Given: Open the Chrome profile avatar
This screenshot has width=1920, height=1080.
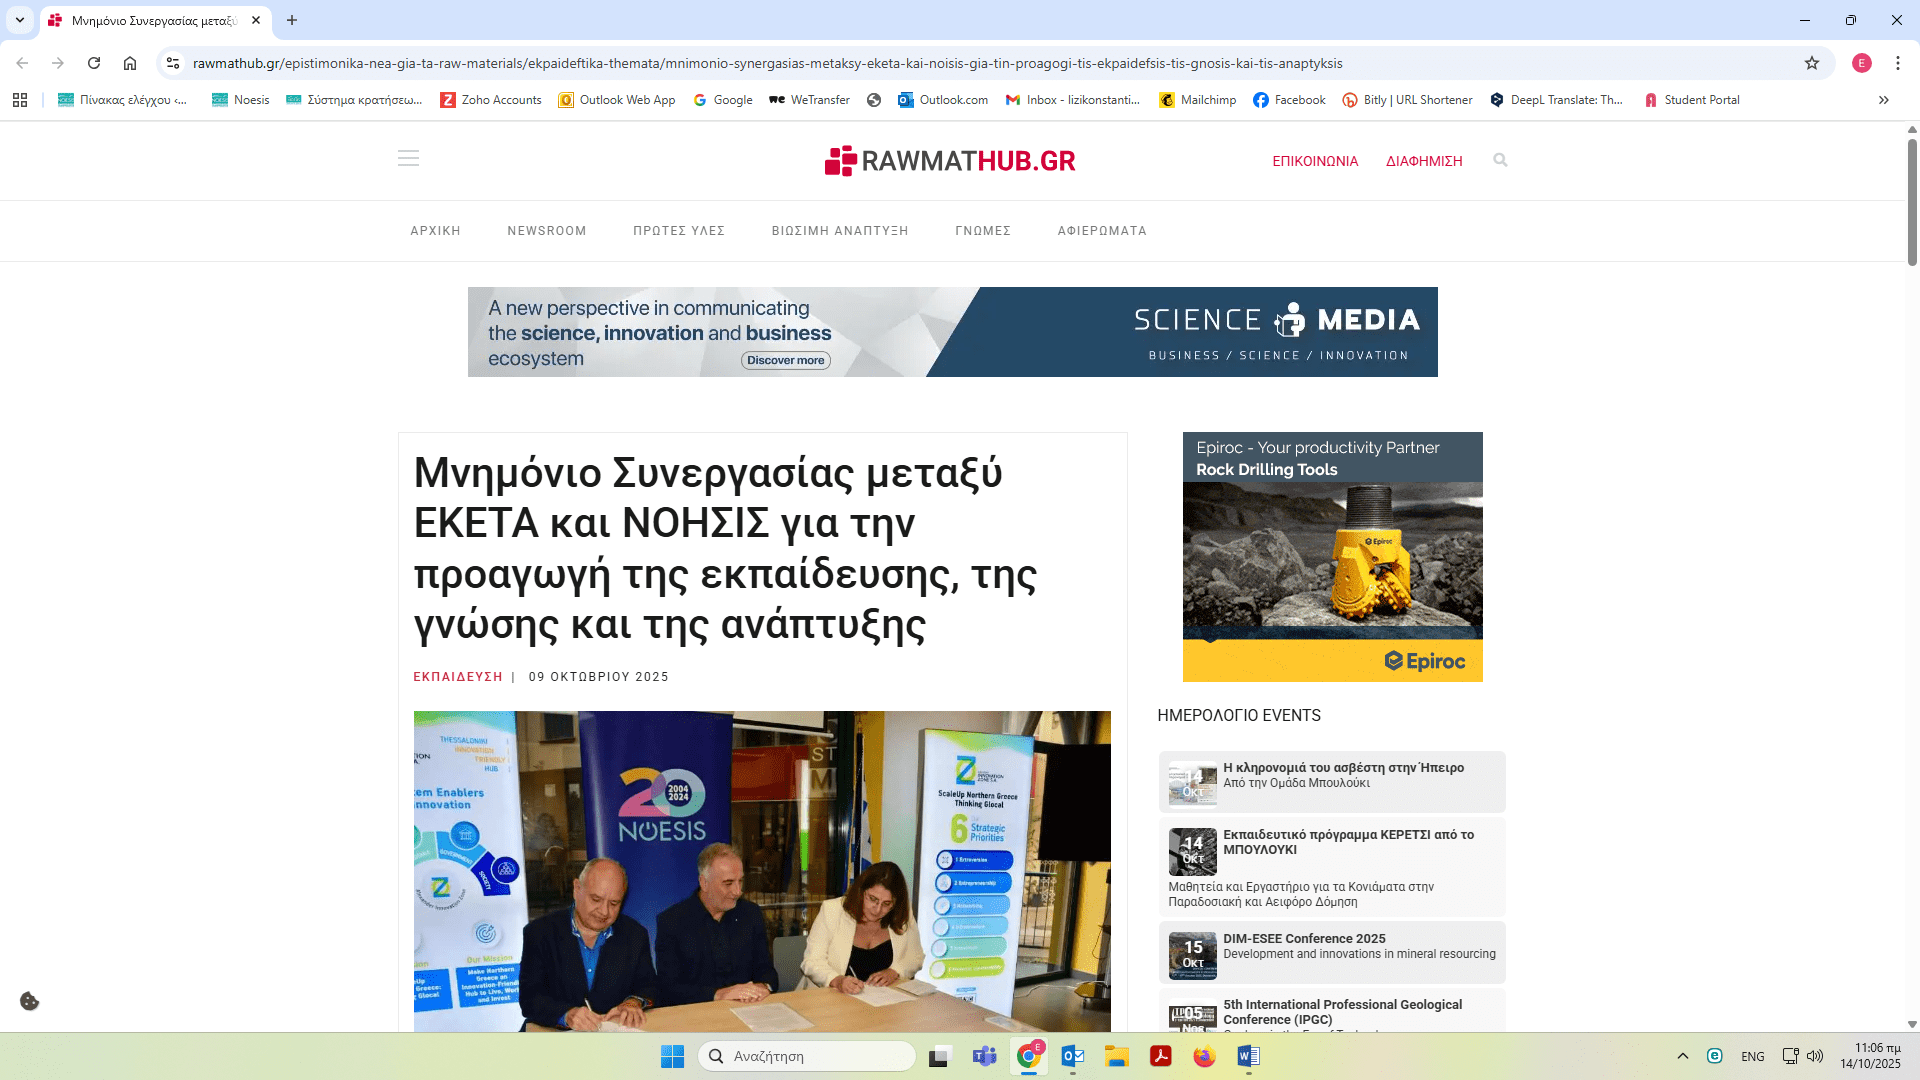Looking at the screenshot, I should coord(1862,63).
